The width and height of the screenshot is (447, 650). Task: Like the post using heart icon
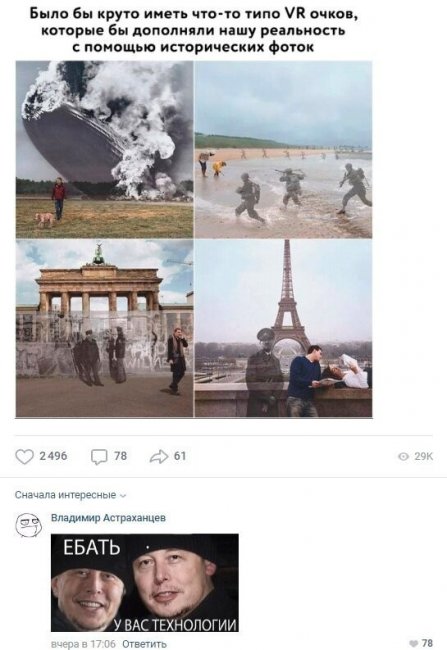[x=24, y=456]
